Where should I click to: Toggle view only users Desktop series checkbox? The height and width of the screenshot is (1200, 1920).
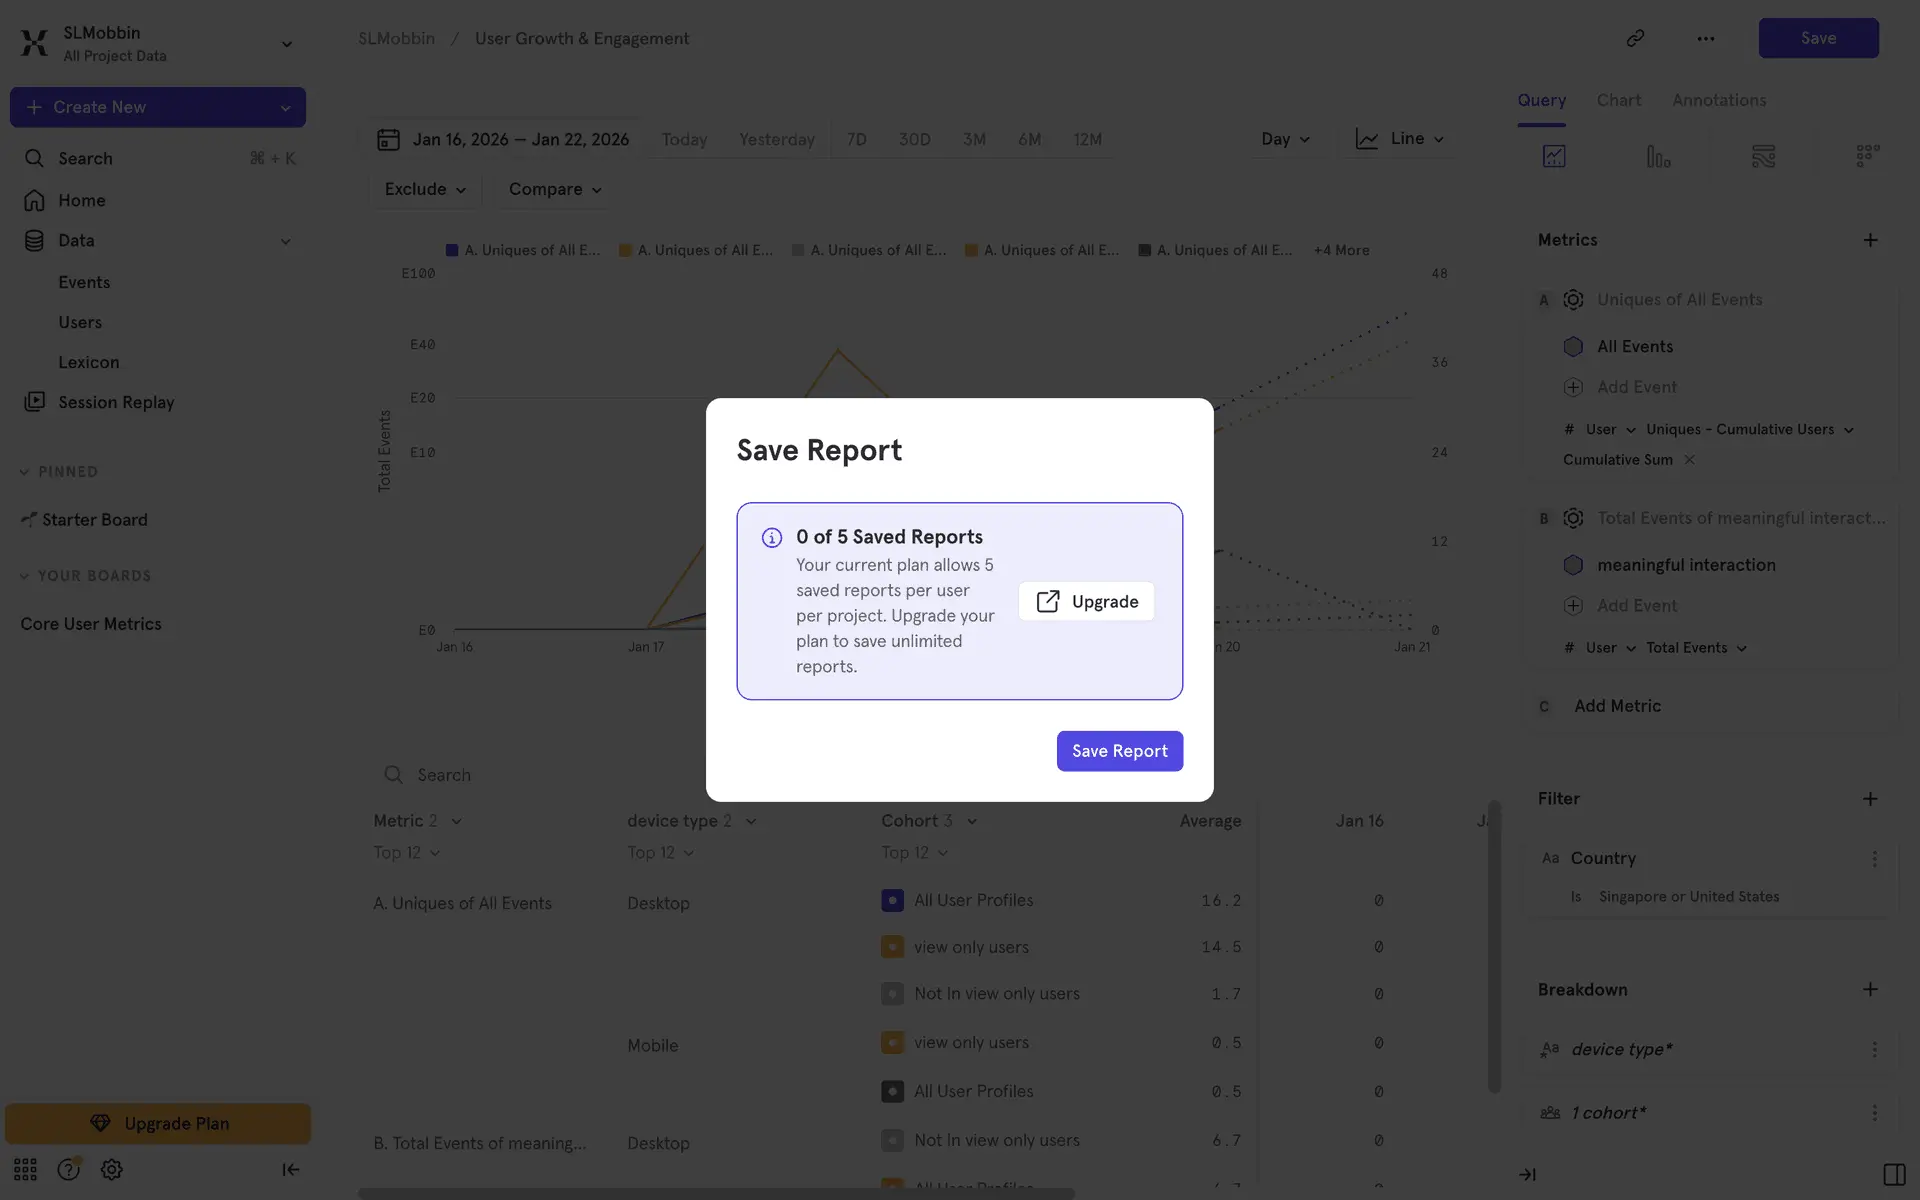(x=892, y=947)
